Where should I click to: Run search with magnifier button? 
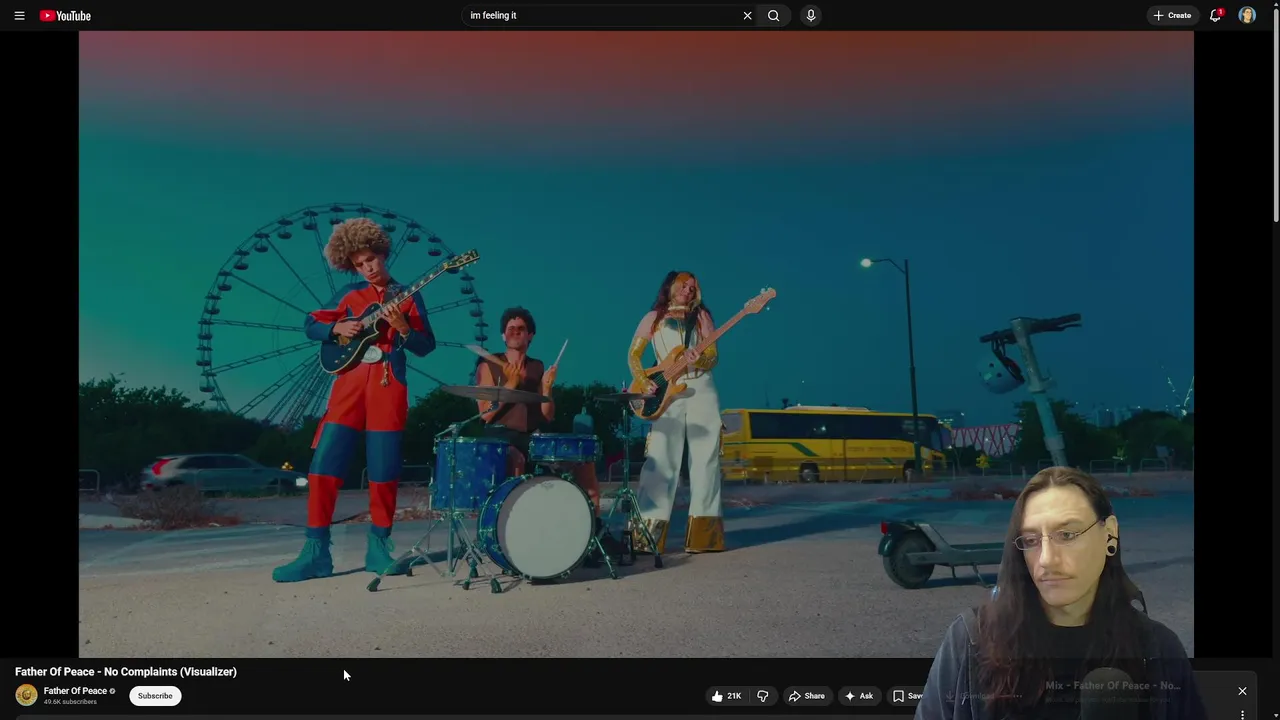pos(773,15)
